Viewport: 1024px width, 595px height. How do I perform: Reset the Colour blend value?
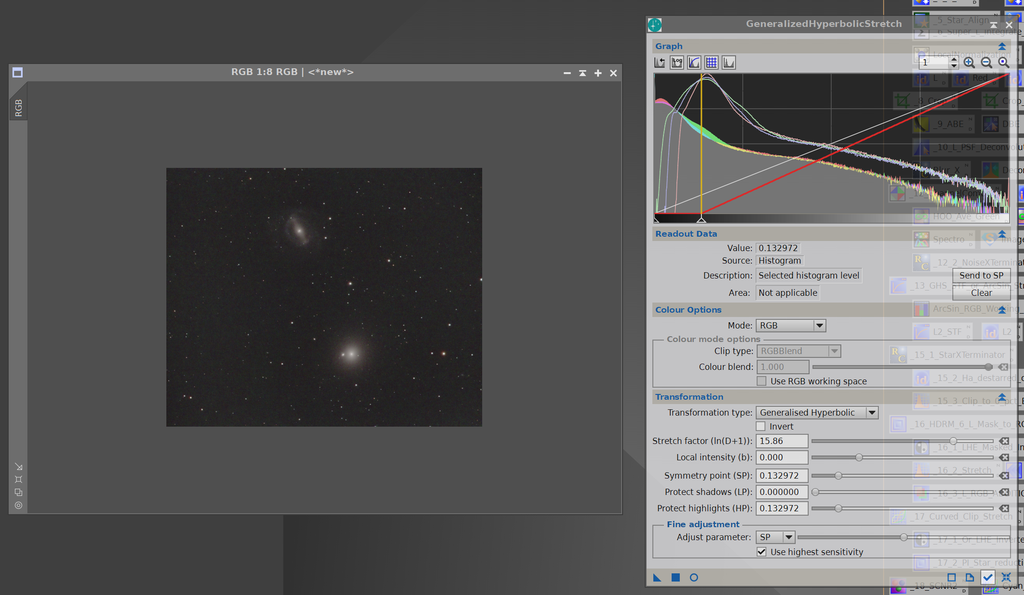click(1004, 367)
